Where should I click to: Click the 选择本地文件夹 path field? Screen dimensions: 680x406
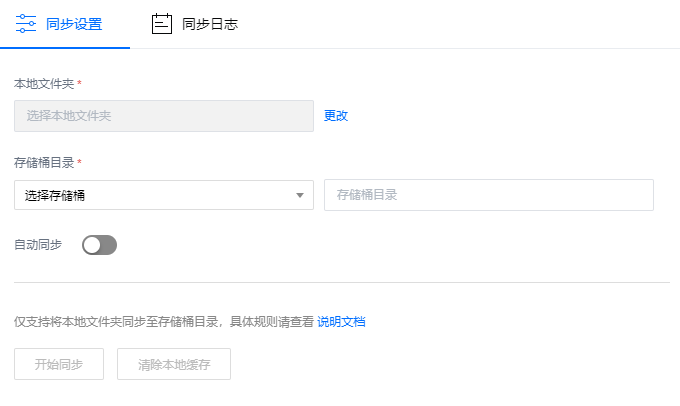[164, 116]
